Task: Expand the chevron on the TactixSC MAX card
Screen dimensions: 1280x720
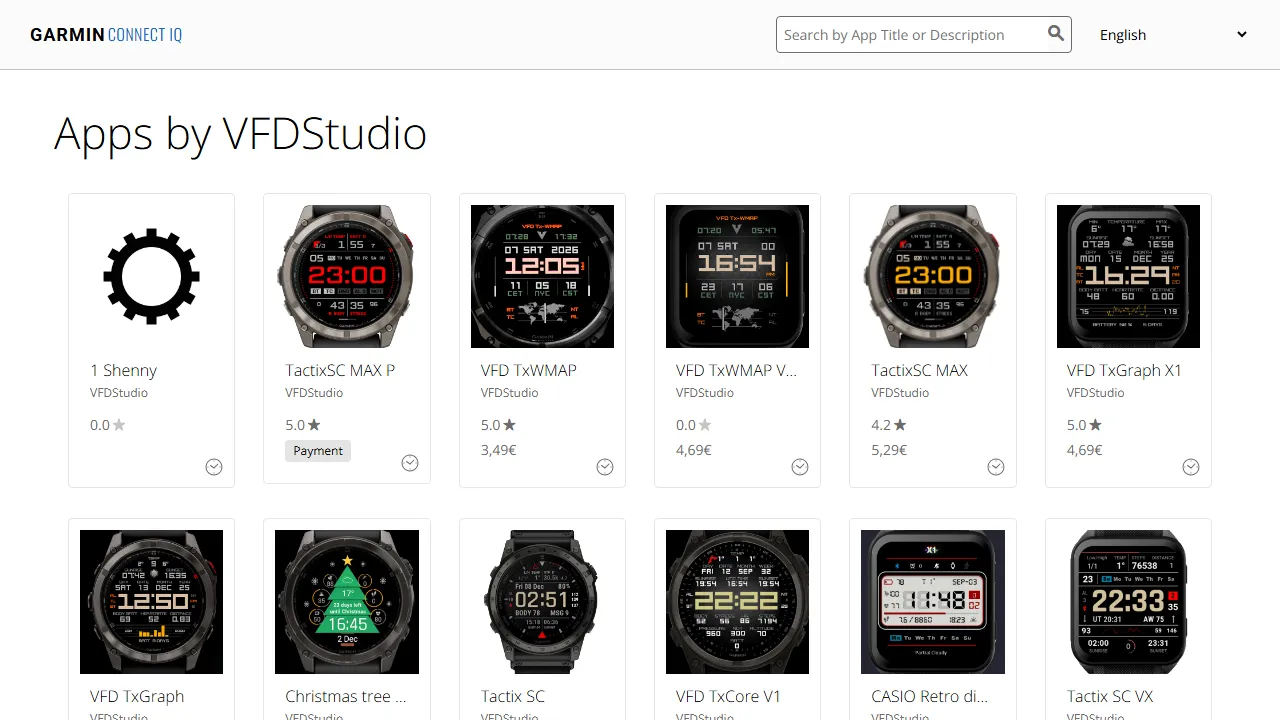Action: (995, 466)
